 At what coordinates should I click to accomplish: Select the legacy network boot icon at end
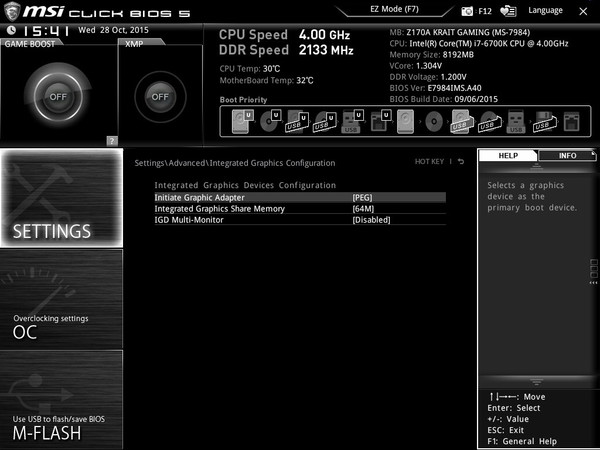(x=572, y=122)
